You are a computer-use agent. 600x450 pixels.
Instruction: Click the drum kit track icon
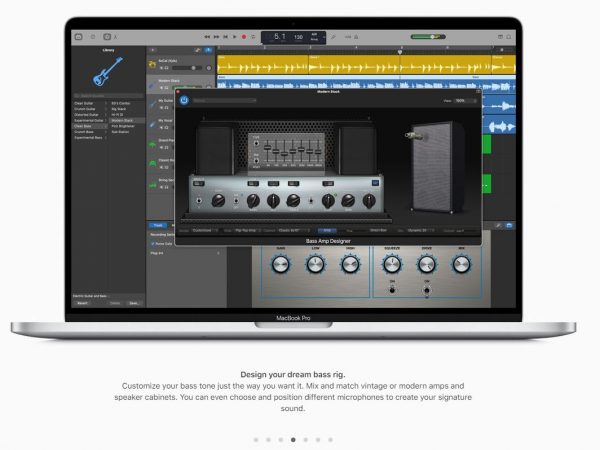[152, 64]
